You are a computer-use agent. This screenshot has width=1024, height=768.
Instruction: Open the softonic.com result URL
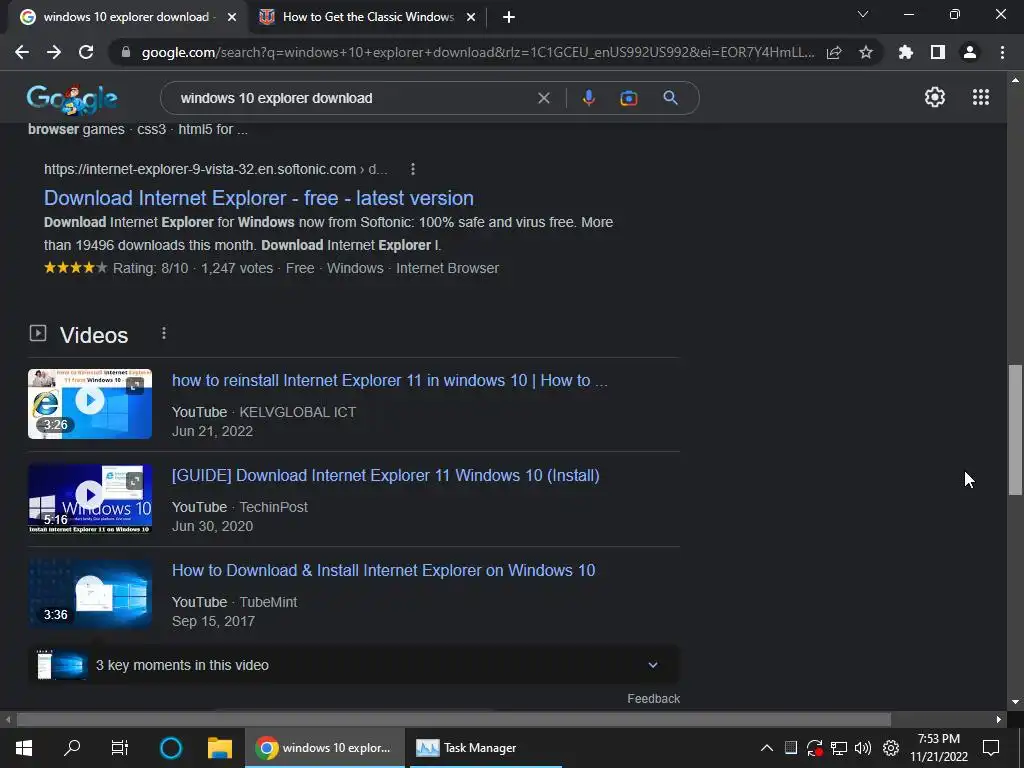pyautogui.click(x=216, y=169)
